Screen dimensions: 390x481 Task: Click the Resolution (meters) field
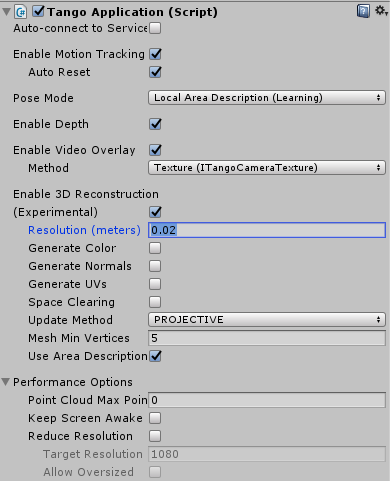[267, 230]
